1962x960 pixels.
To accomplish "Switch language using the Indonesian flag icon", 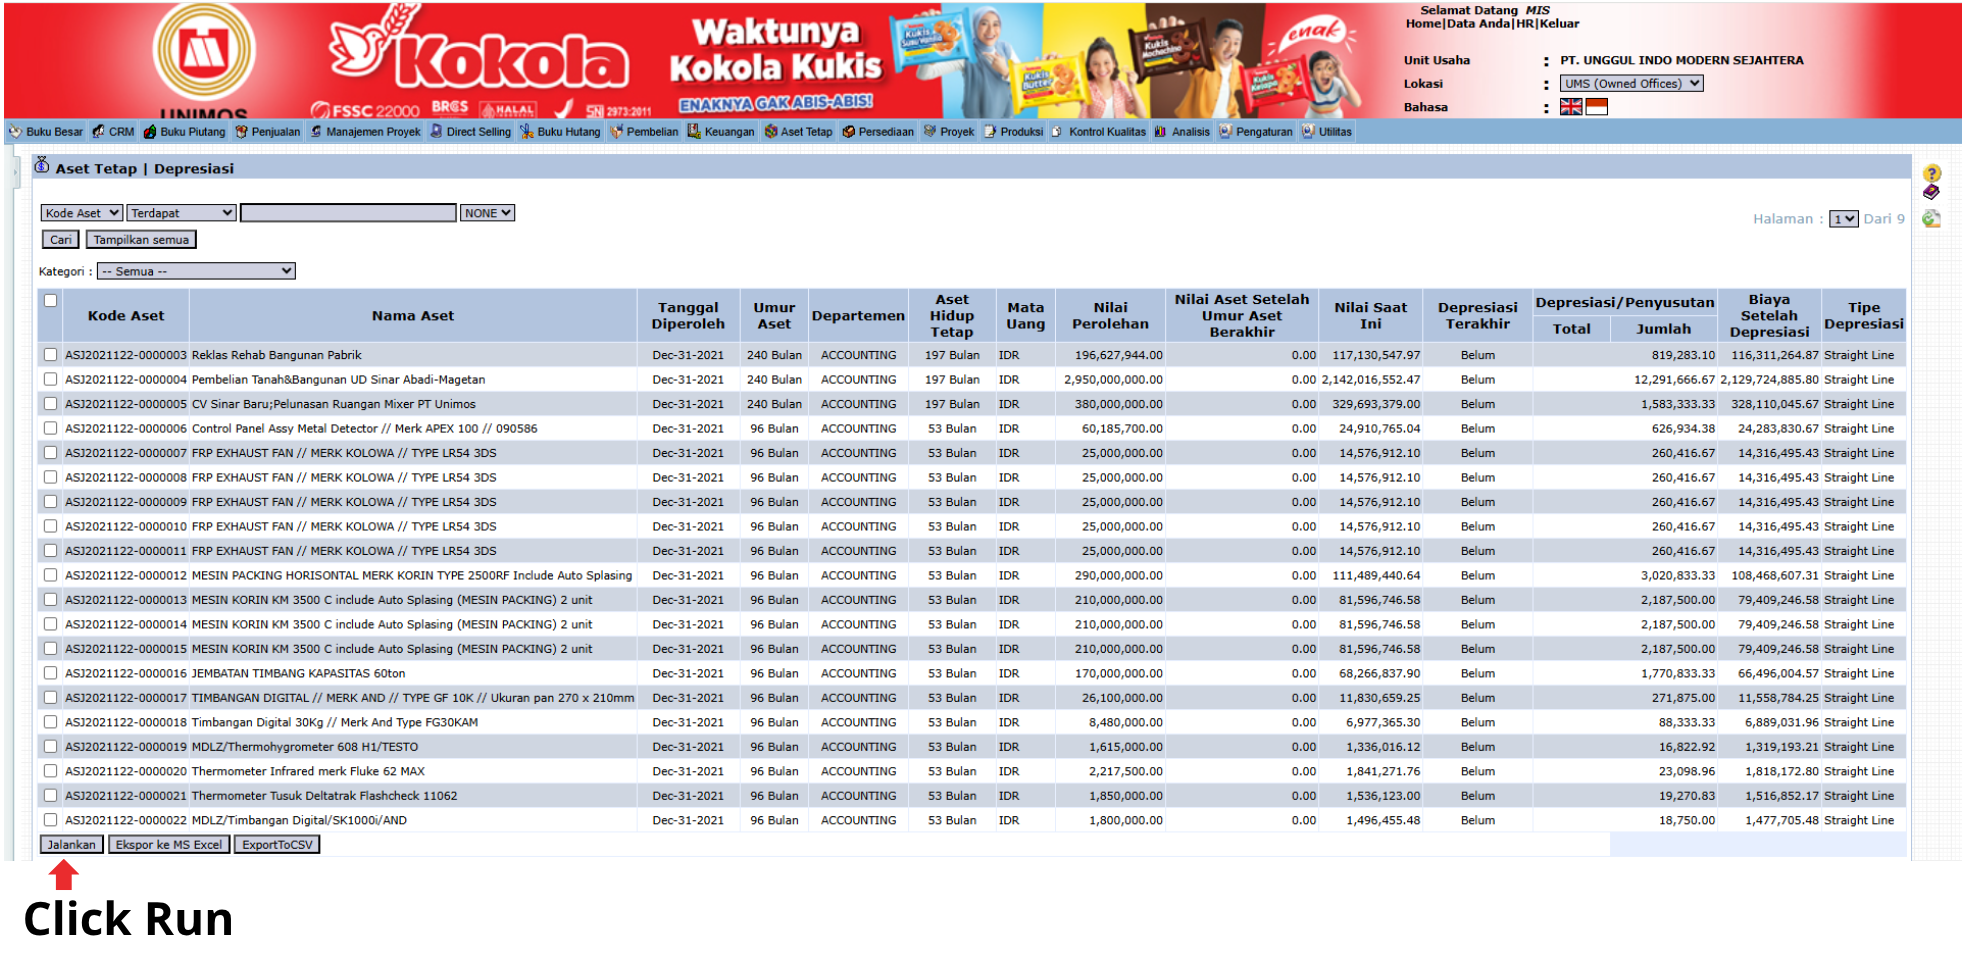I will [x=1596, y=107].
